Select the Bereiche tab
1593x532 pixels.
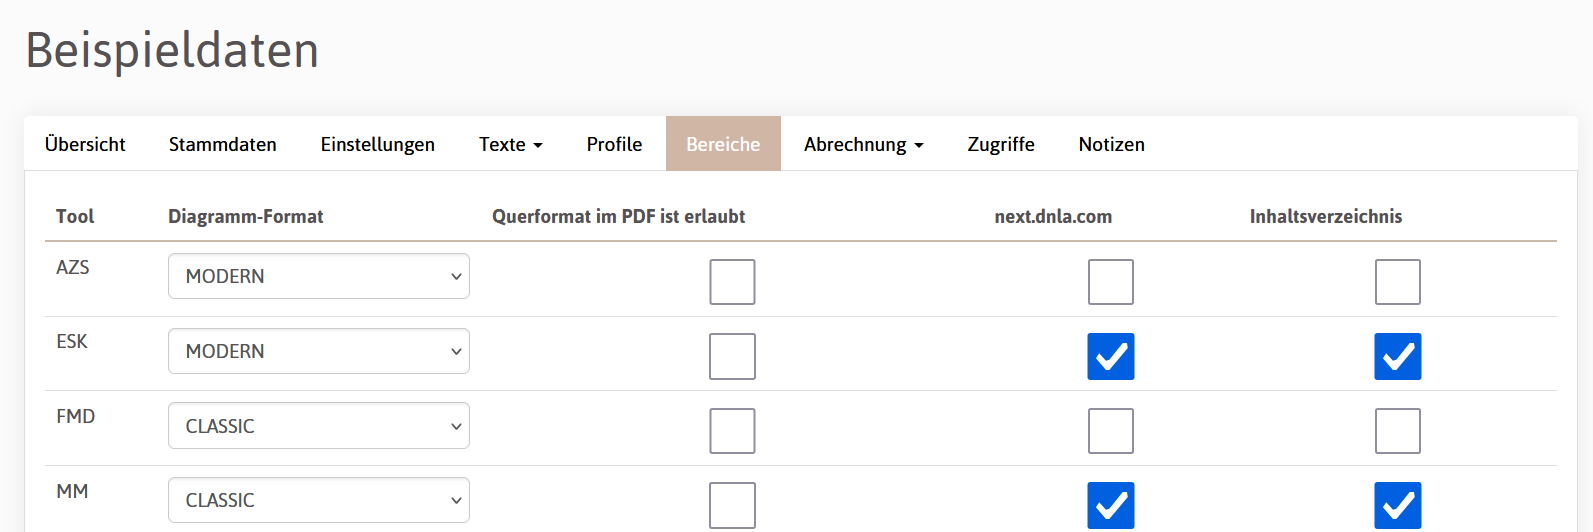(723, 144)
